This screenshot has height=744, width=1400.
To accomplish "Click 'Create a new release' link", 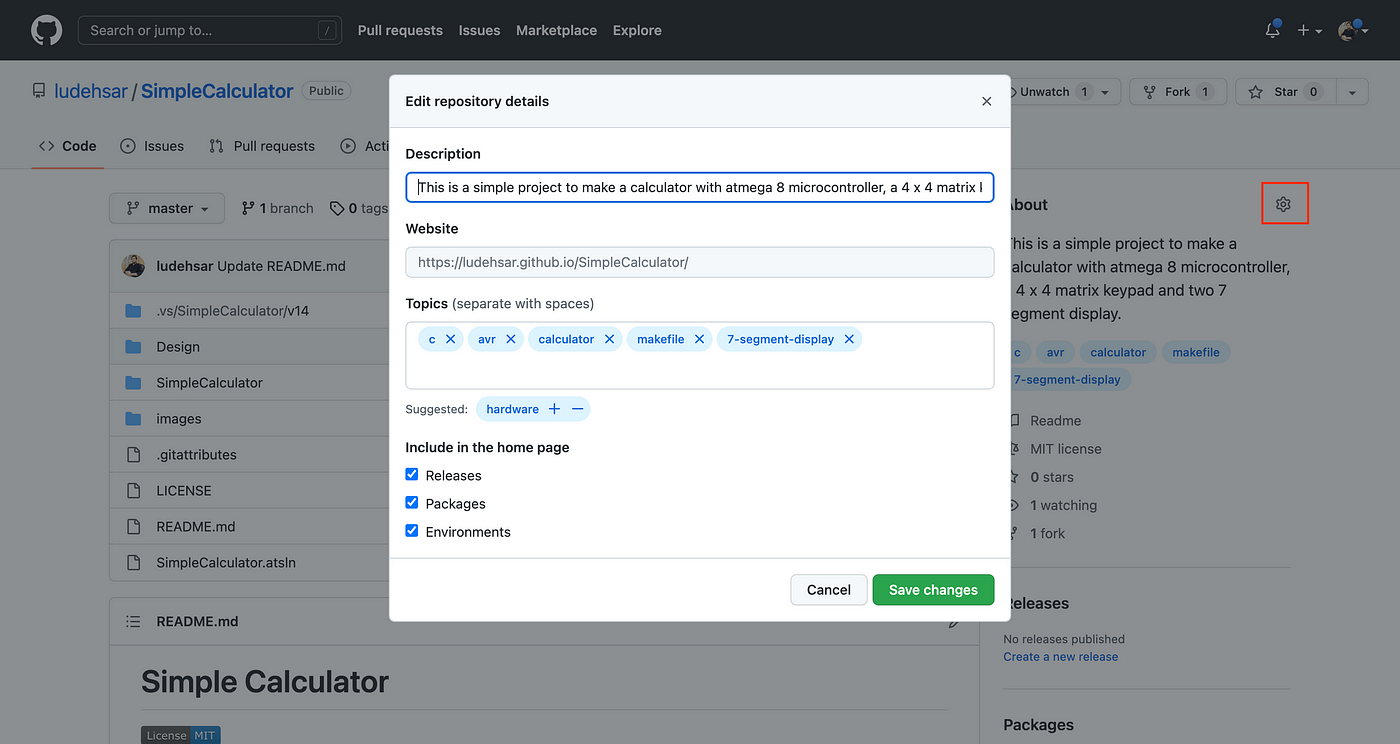I will tap(1061, 657).
